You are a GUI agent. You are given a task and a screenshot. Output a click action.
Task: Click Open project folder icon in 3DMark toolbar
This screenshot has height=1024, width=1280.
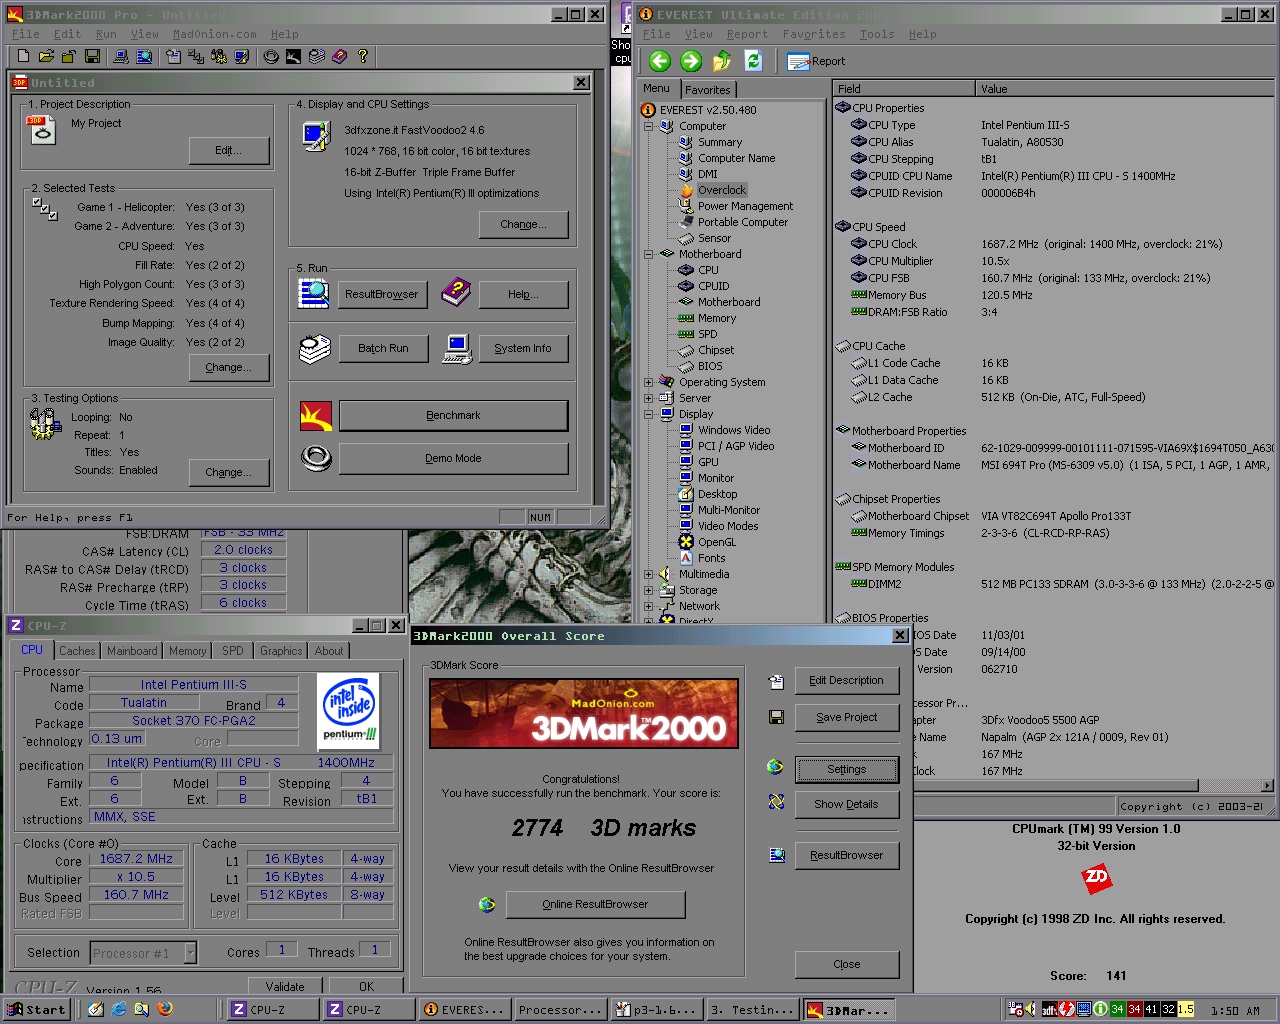coord(46,57)
